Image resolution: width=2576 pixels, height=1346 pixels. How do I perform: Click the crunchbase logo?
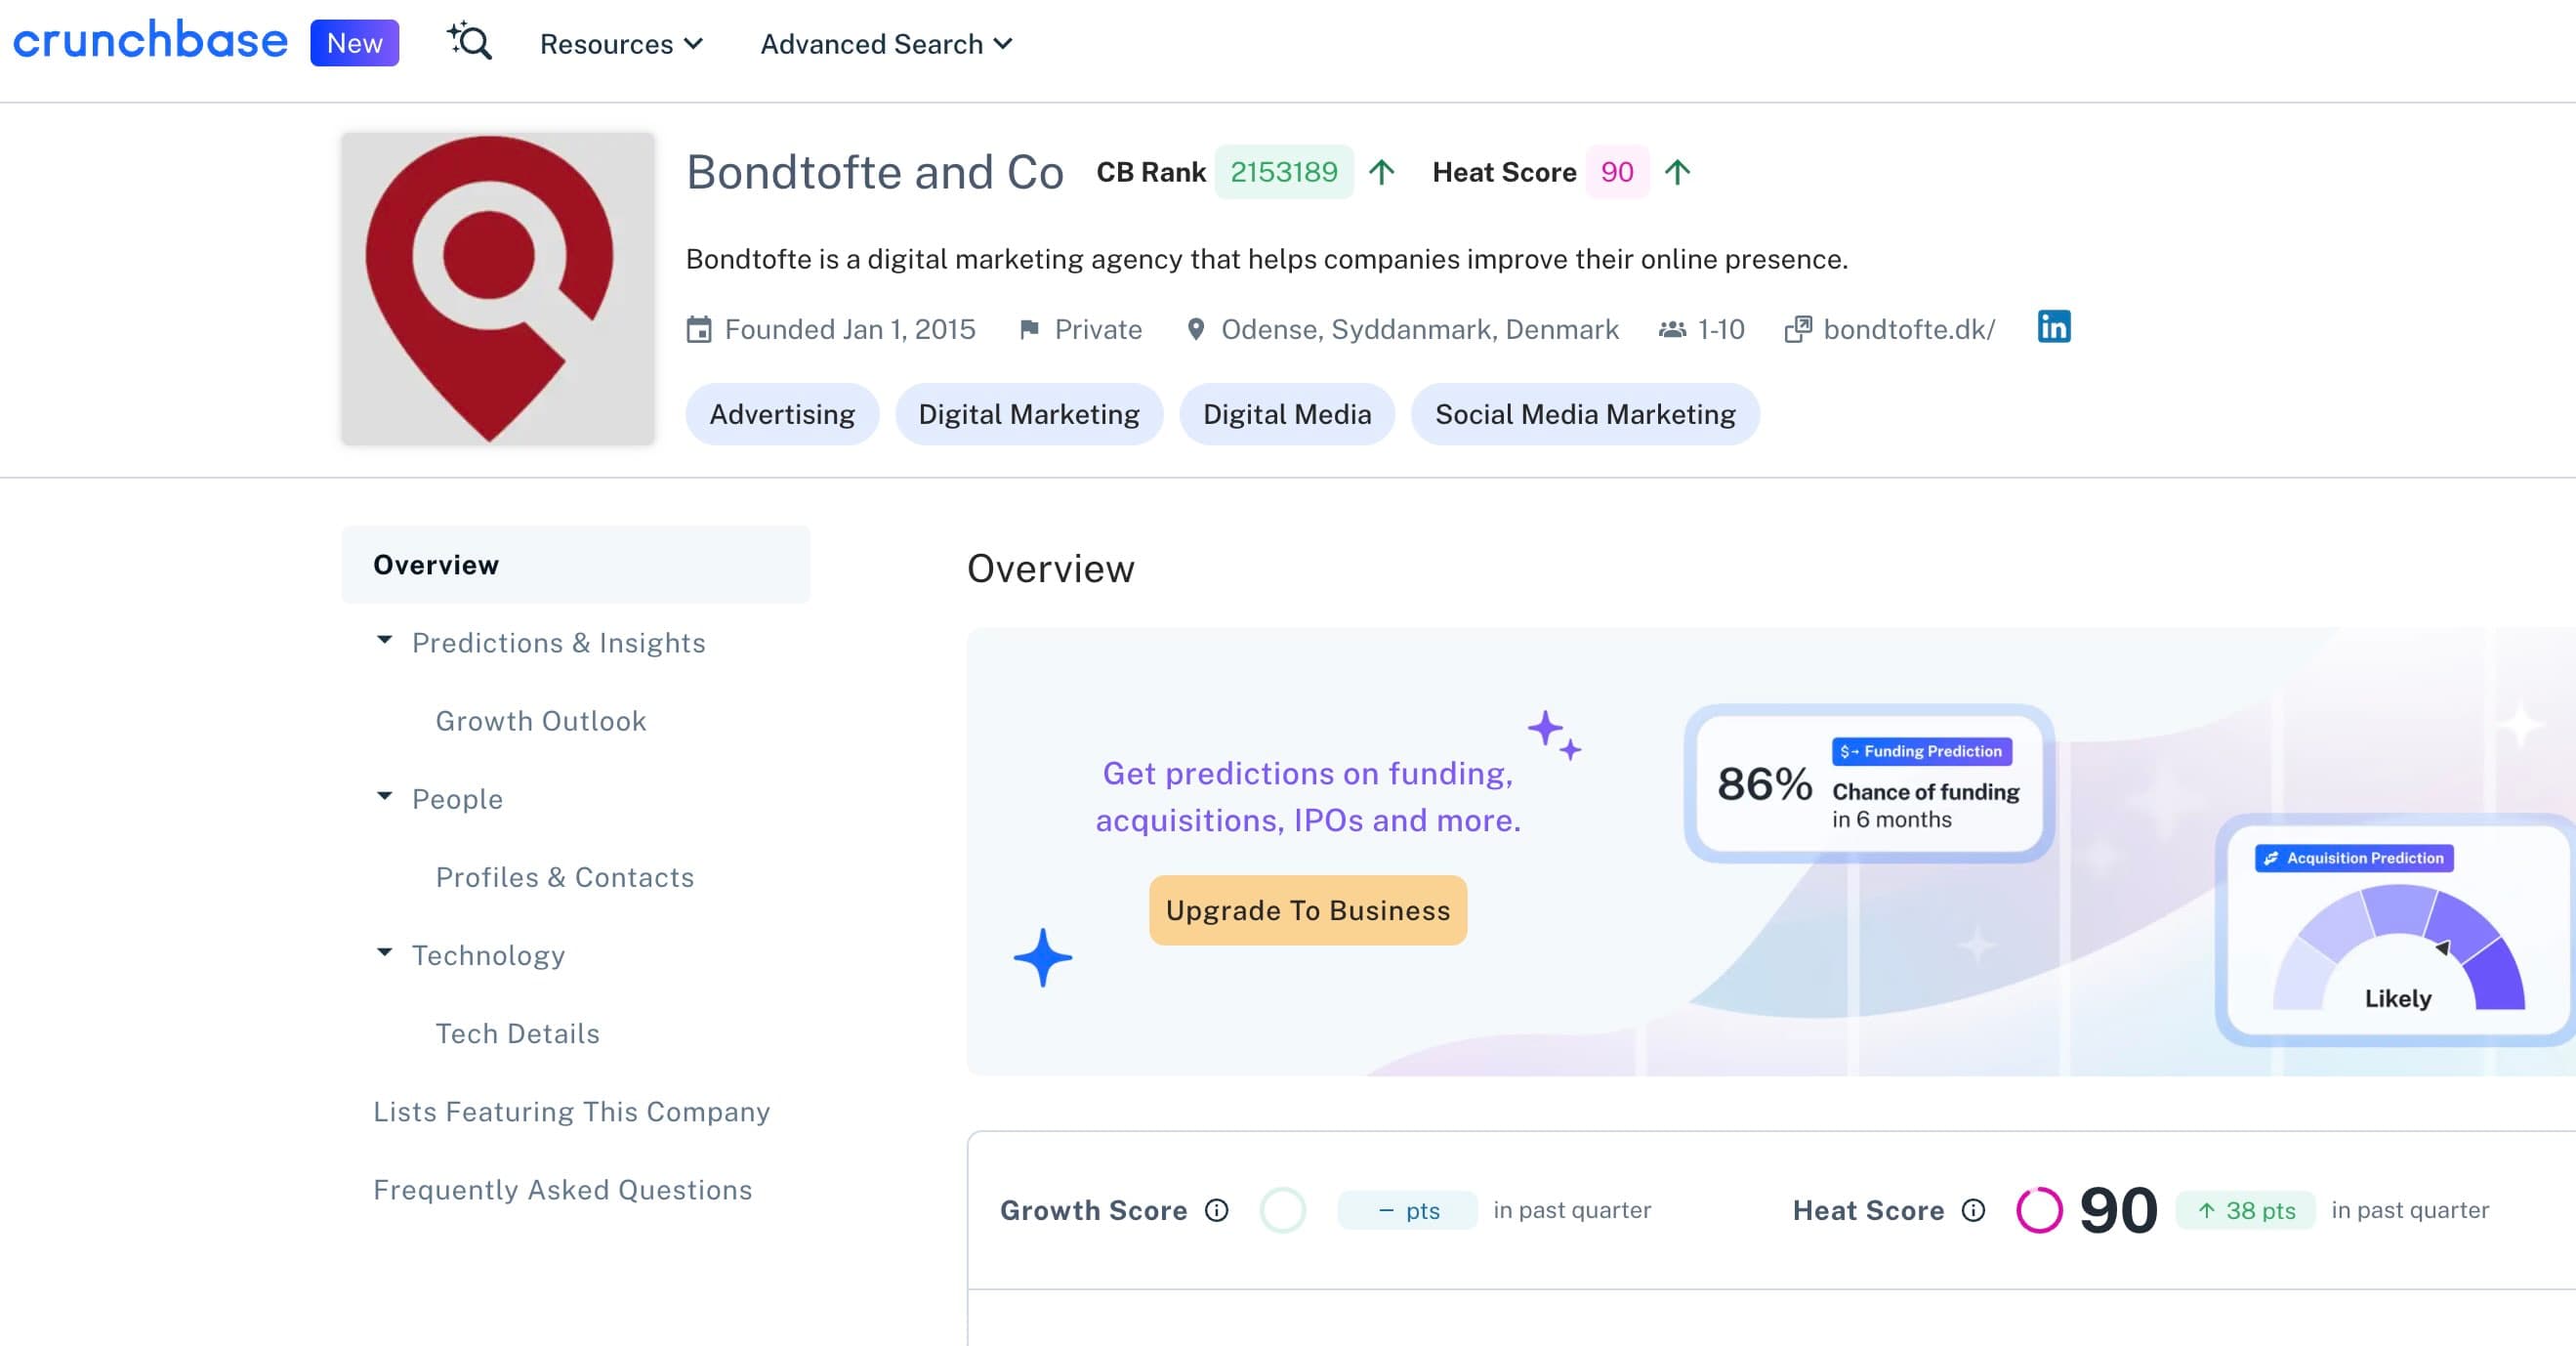[x=150, y=42]
